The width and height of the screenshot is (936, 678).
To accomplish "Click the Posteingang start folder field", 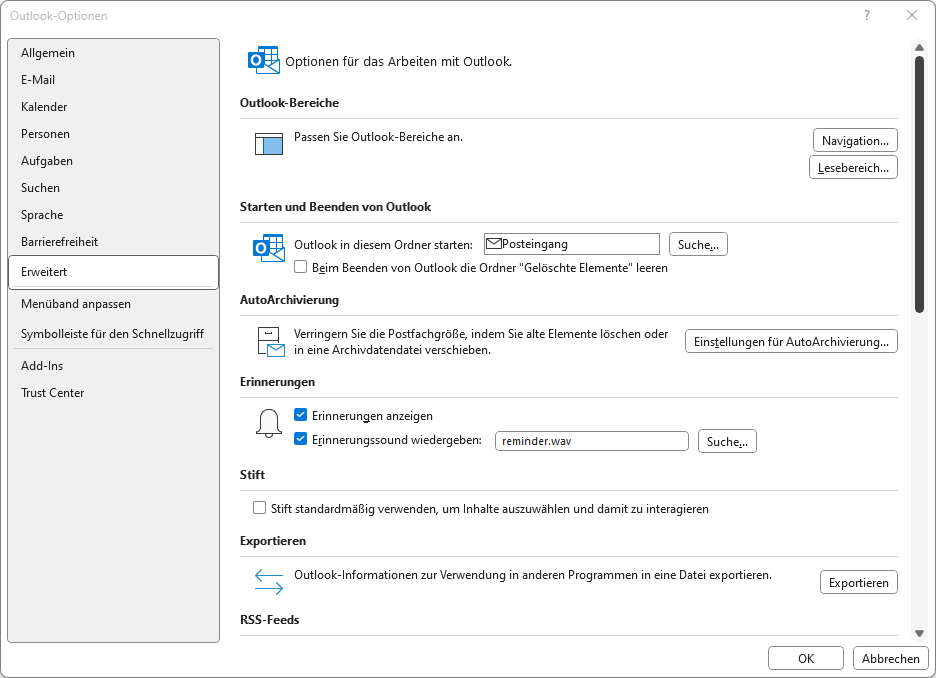I will pyautogui.click(x=572, y=244).
